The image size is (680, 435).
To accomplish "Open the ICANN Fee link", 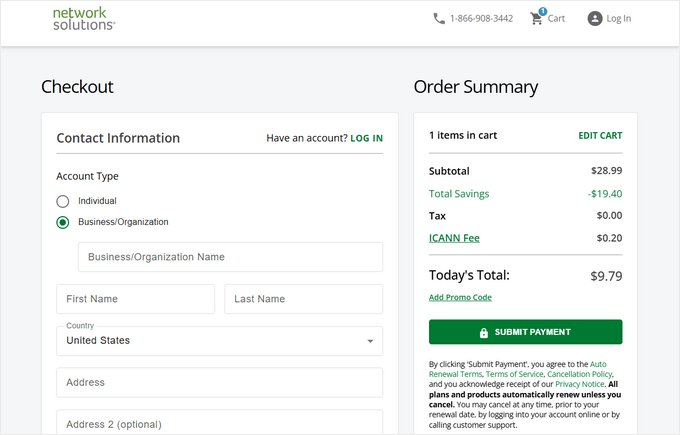I will coord(454,238).
